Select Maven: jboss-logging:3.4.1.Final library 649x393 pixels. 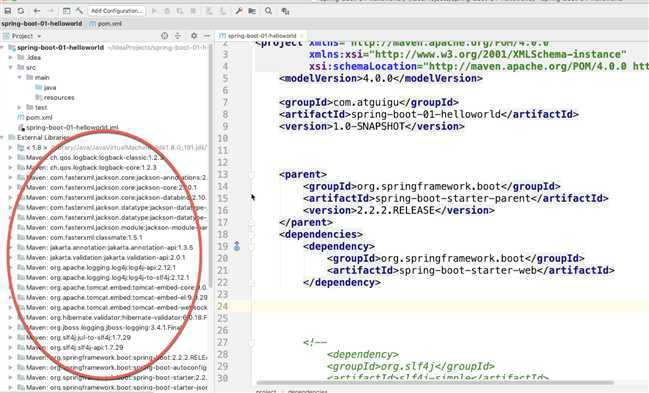point(99,327)
